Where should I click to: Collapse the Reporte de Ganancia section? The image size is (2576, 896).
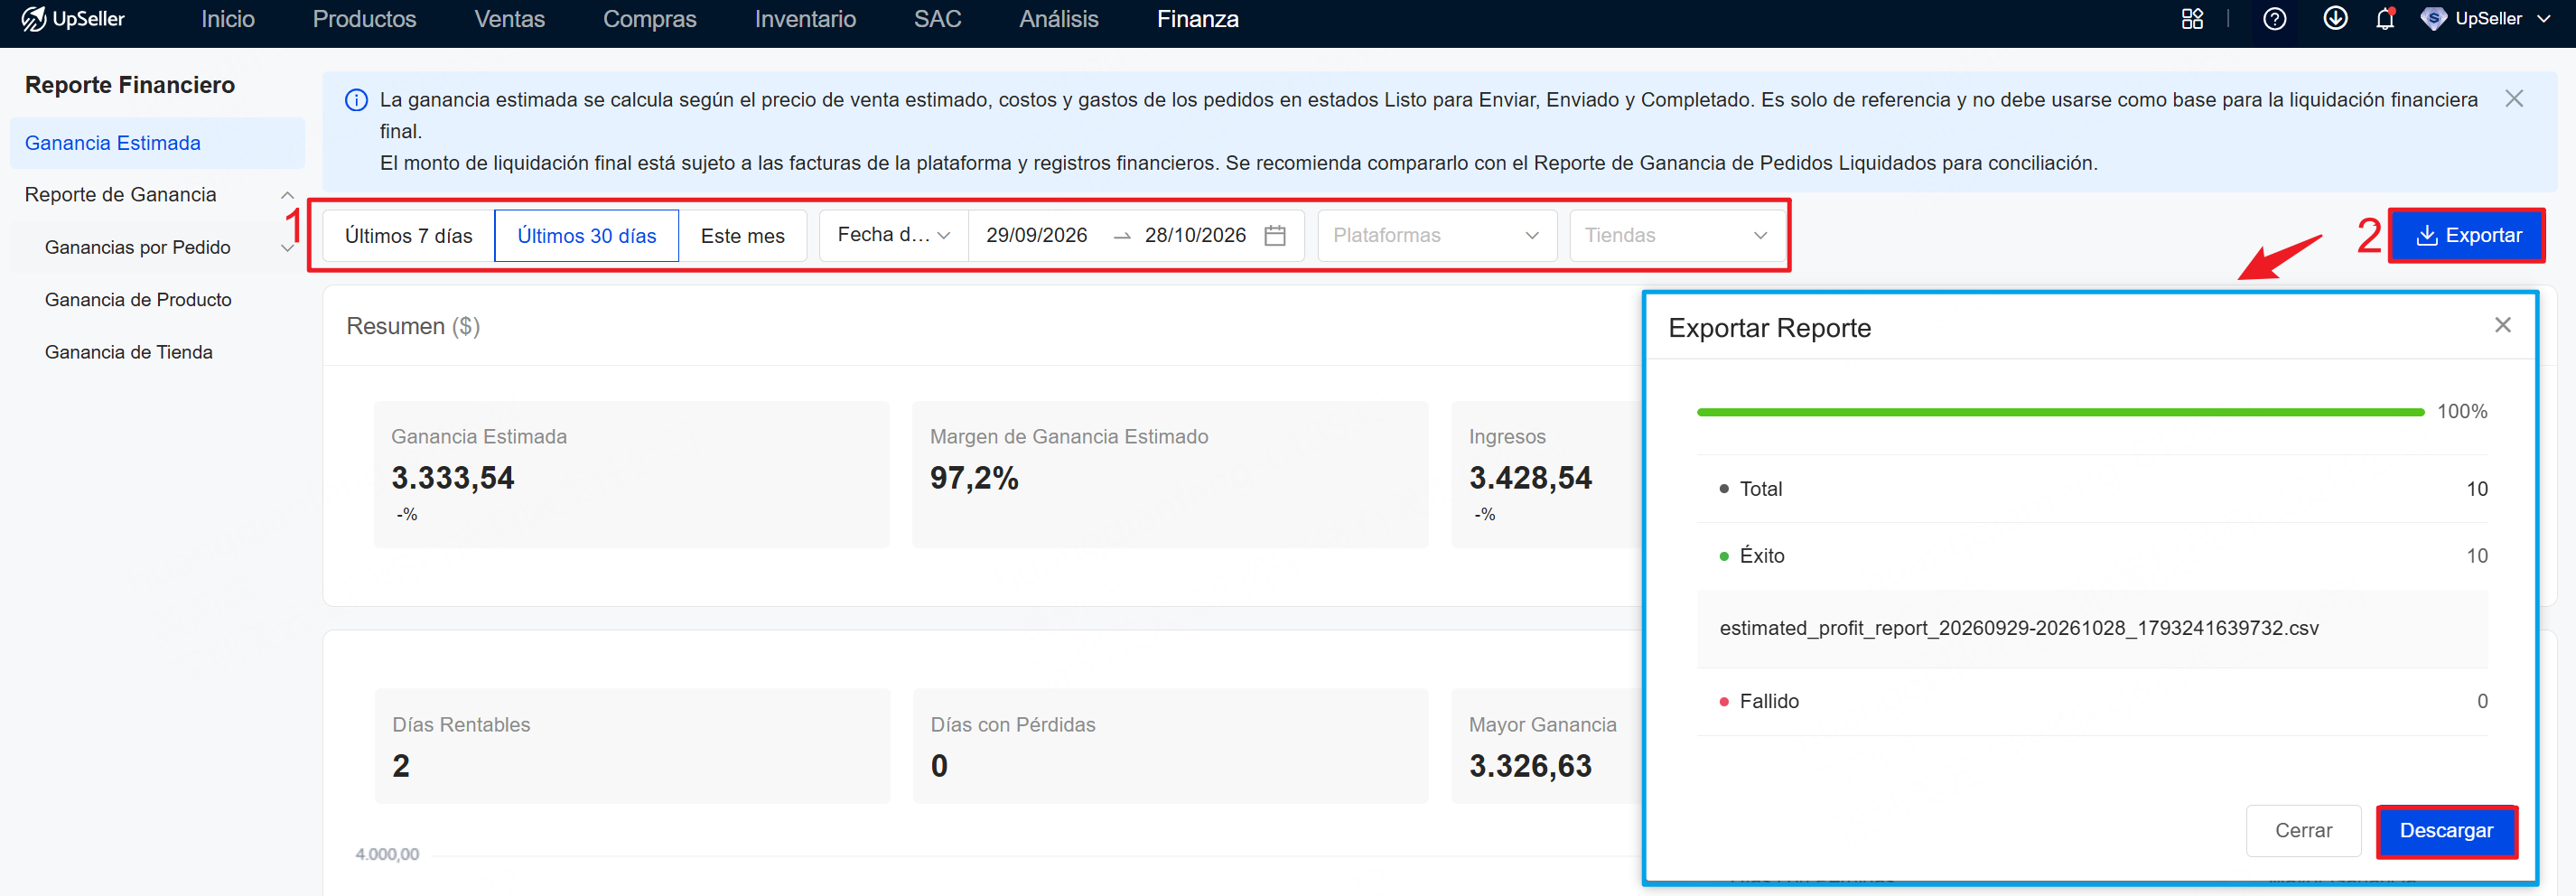click(x=287, y=195)
